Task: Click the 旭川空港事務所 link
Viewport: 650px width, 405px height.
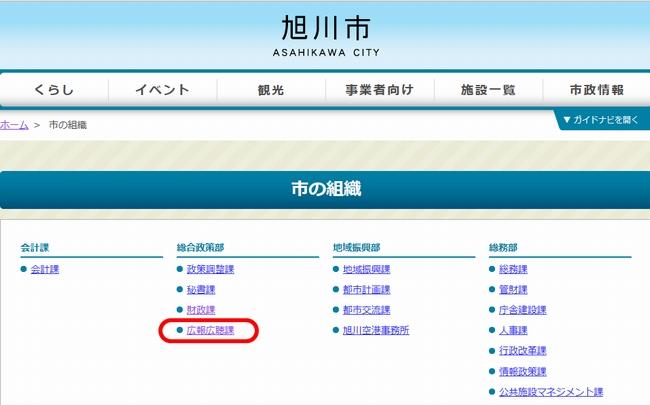Action: tap(375, 330)
